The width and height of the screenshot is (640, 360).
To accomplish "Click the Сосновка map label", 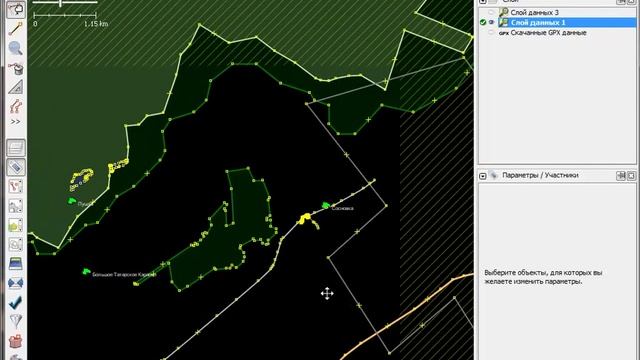I will [x=342, y=208].
